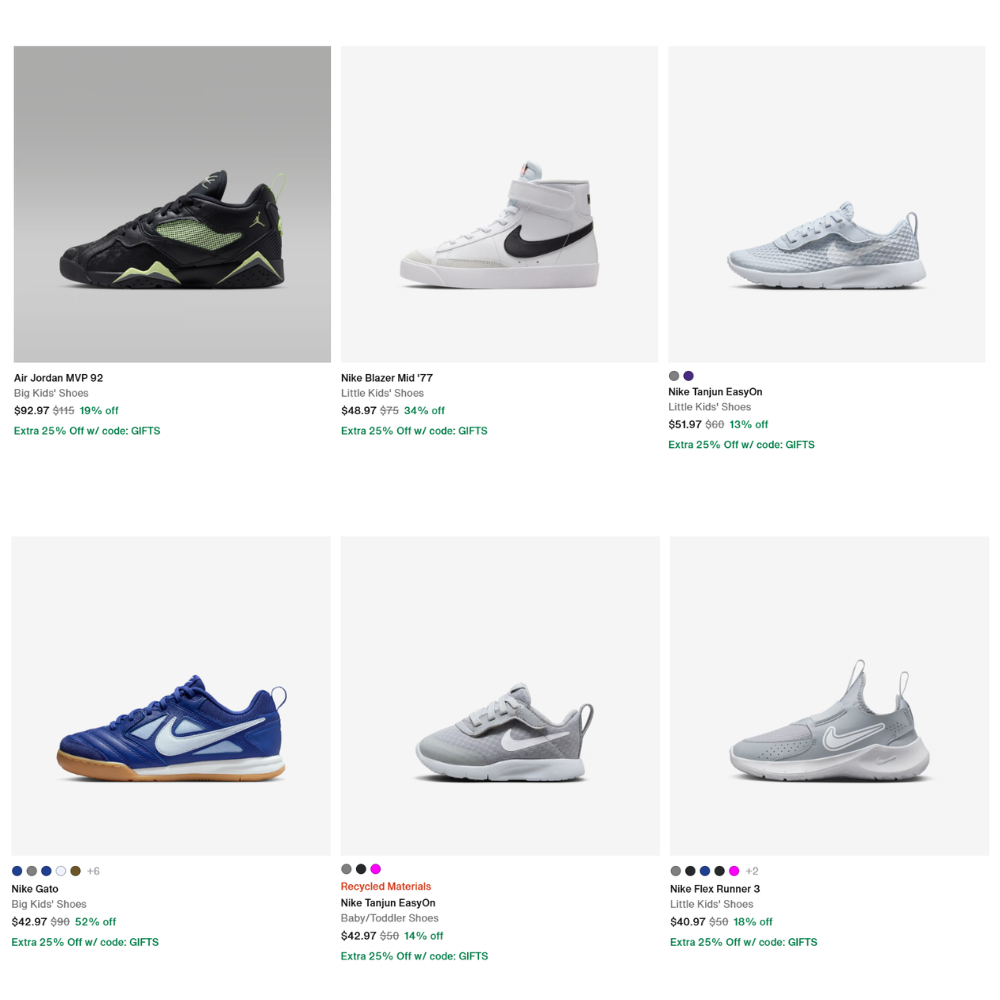Show the +2 more colors for Flex Runner 3
The image size is (1000, 1000).
click(752, 871)
